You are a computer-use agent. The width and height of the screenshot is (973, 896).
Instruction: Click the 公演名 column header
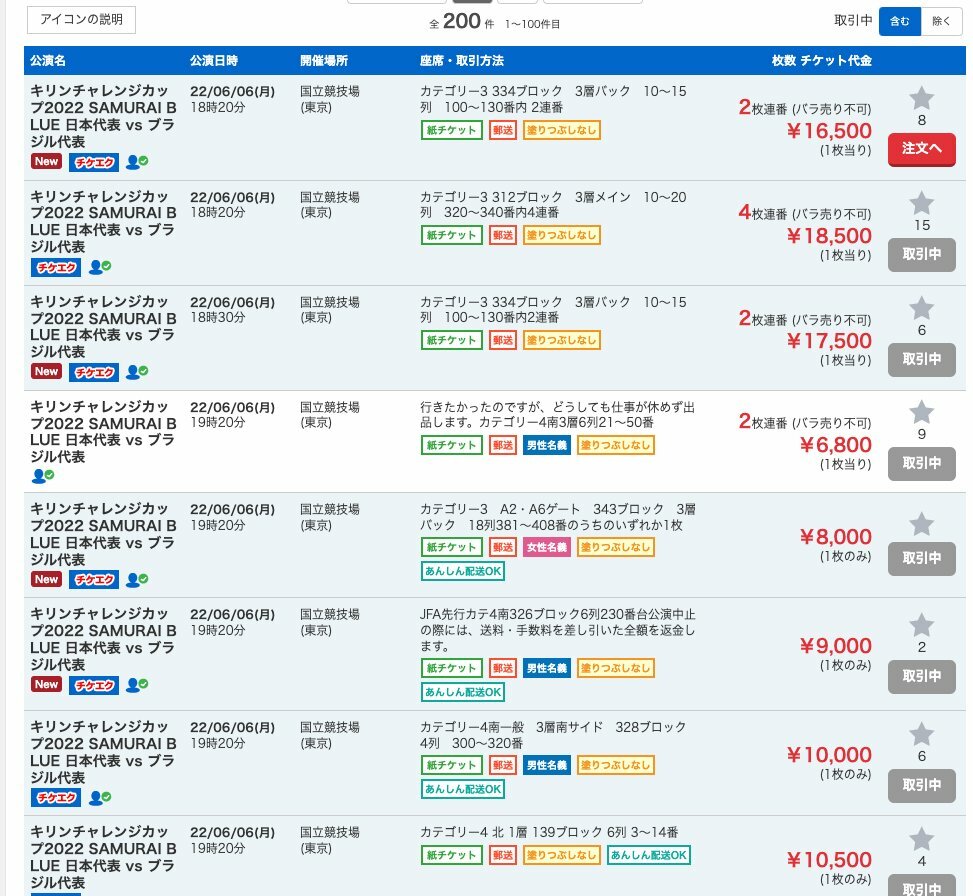[x=48, y=61]
